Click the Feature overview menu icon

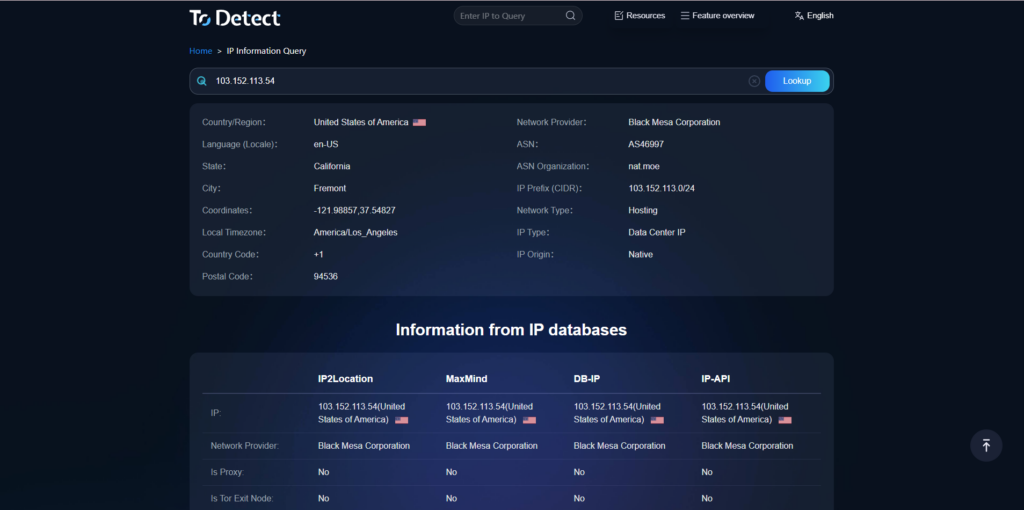(684, 16)
